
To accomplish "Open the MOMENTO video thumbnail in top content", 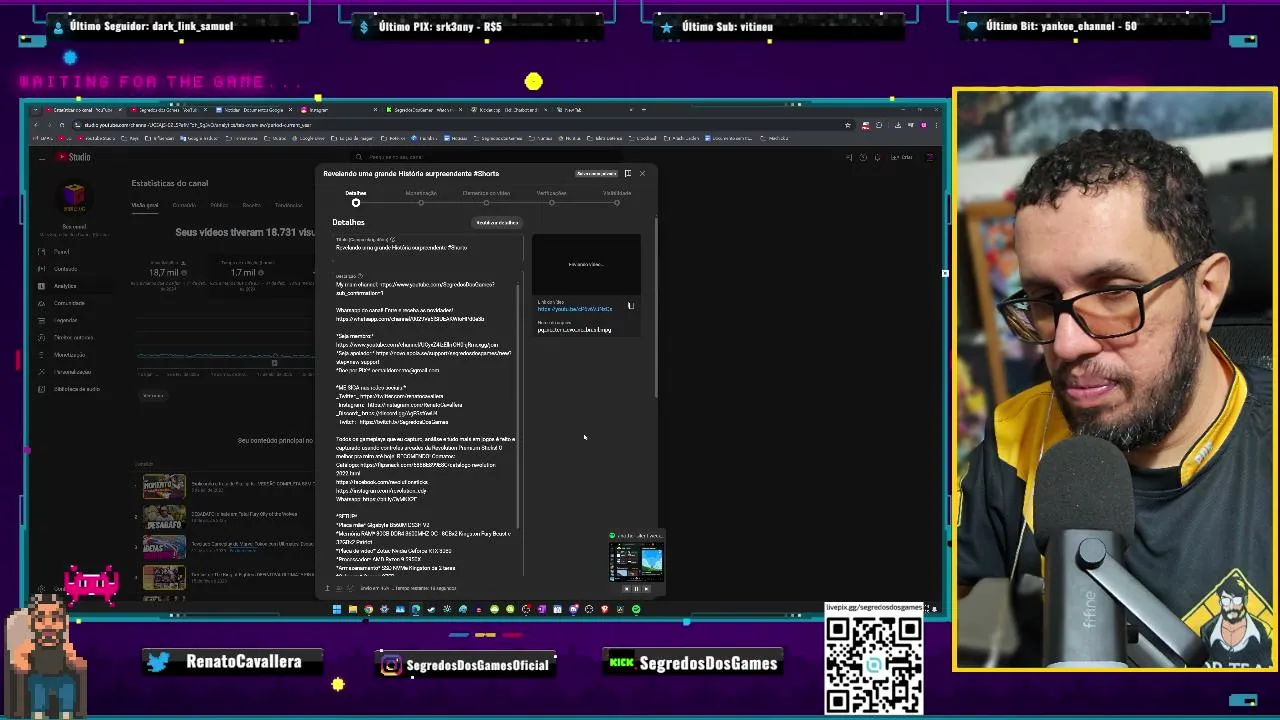I will coord(164,487).
